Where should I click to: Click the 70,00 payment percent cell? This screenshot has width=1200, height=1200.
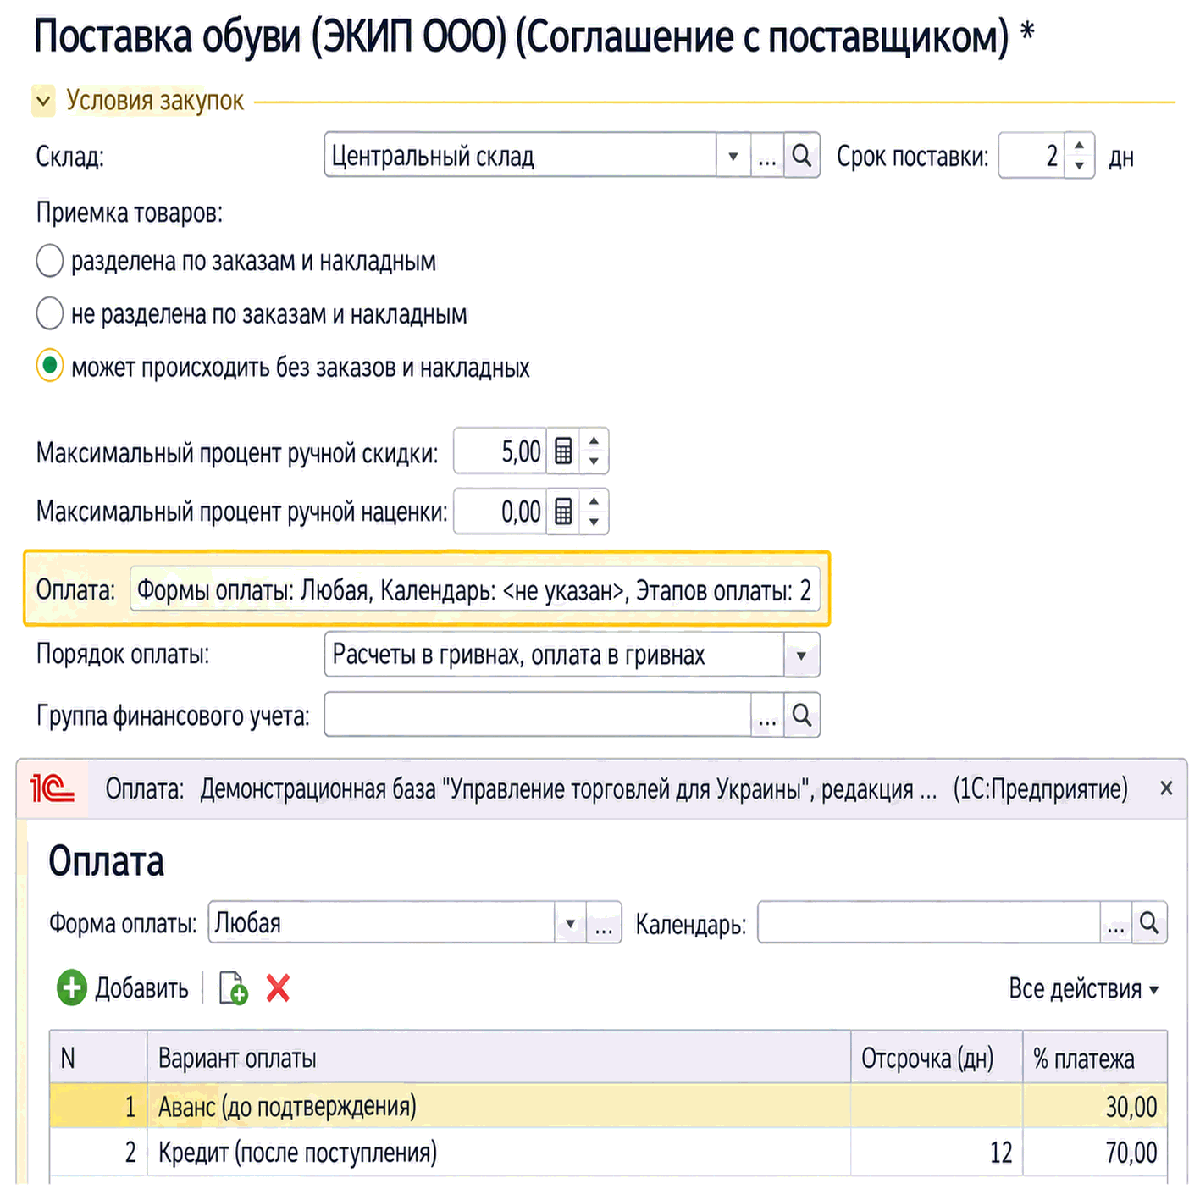(1095, 1152)
